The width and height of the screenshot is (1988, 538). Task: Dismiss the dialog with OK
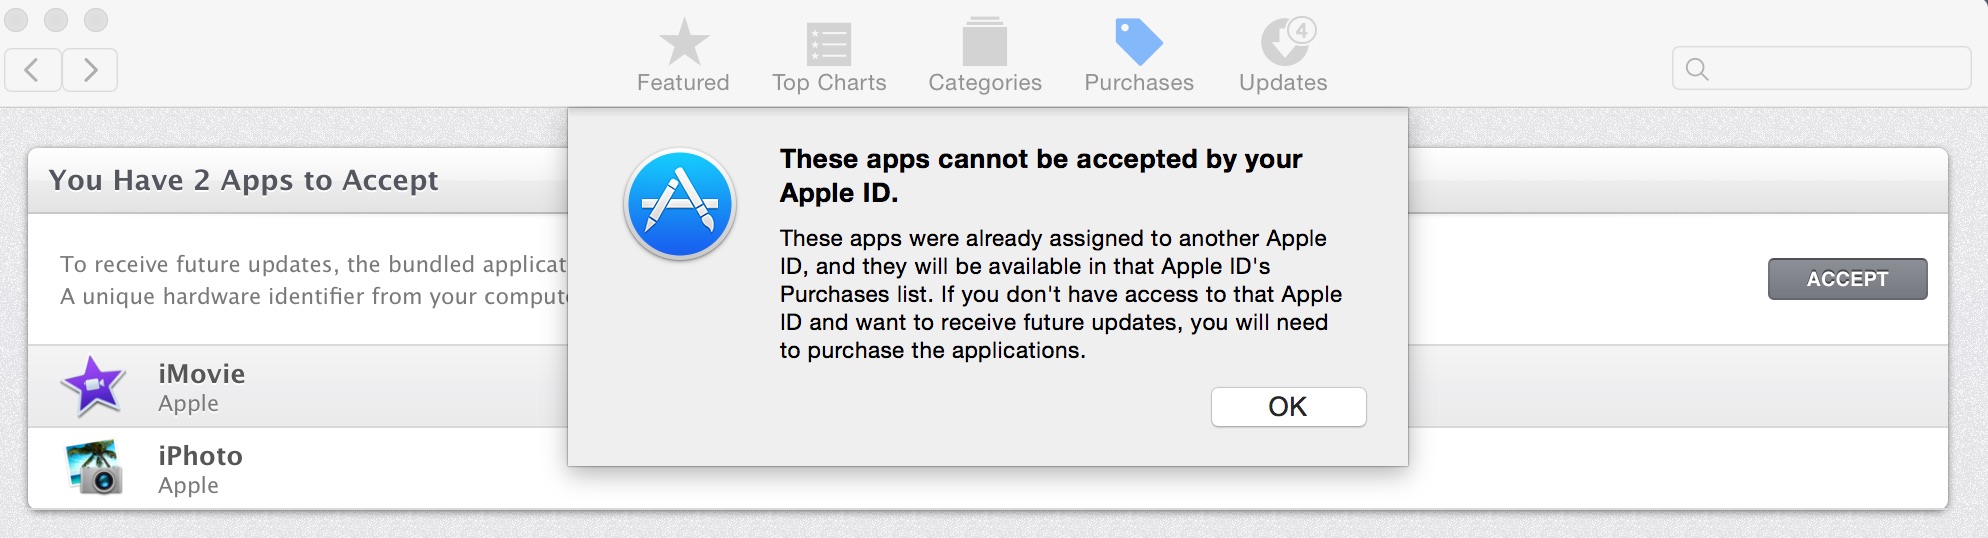pos(1288,407)
